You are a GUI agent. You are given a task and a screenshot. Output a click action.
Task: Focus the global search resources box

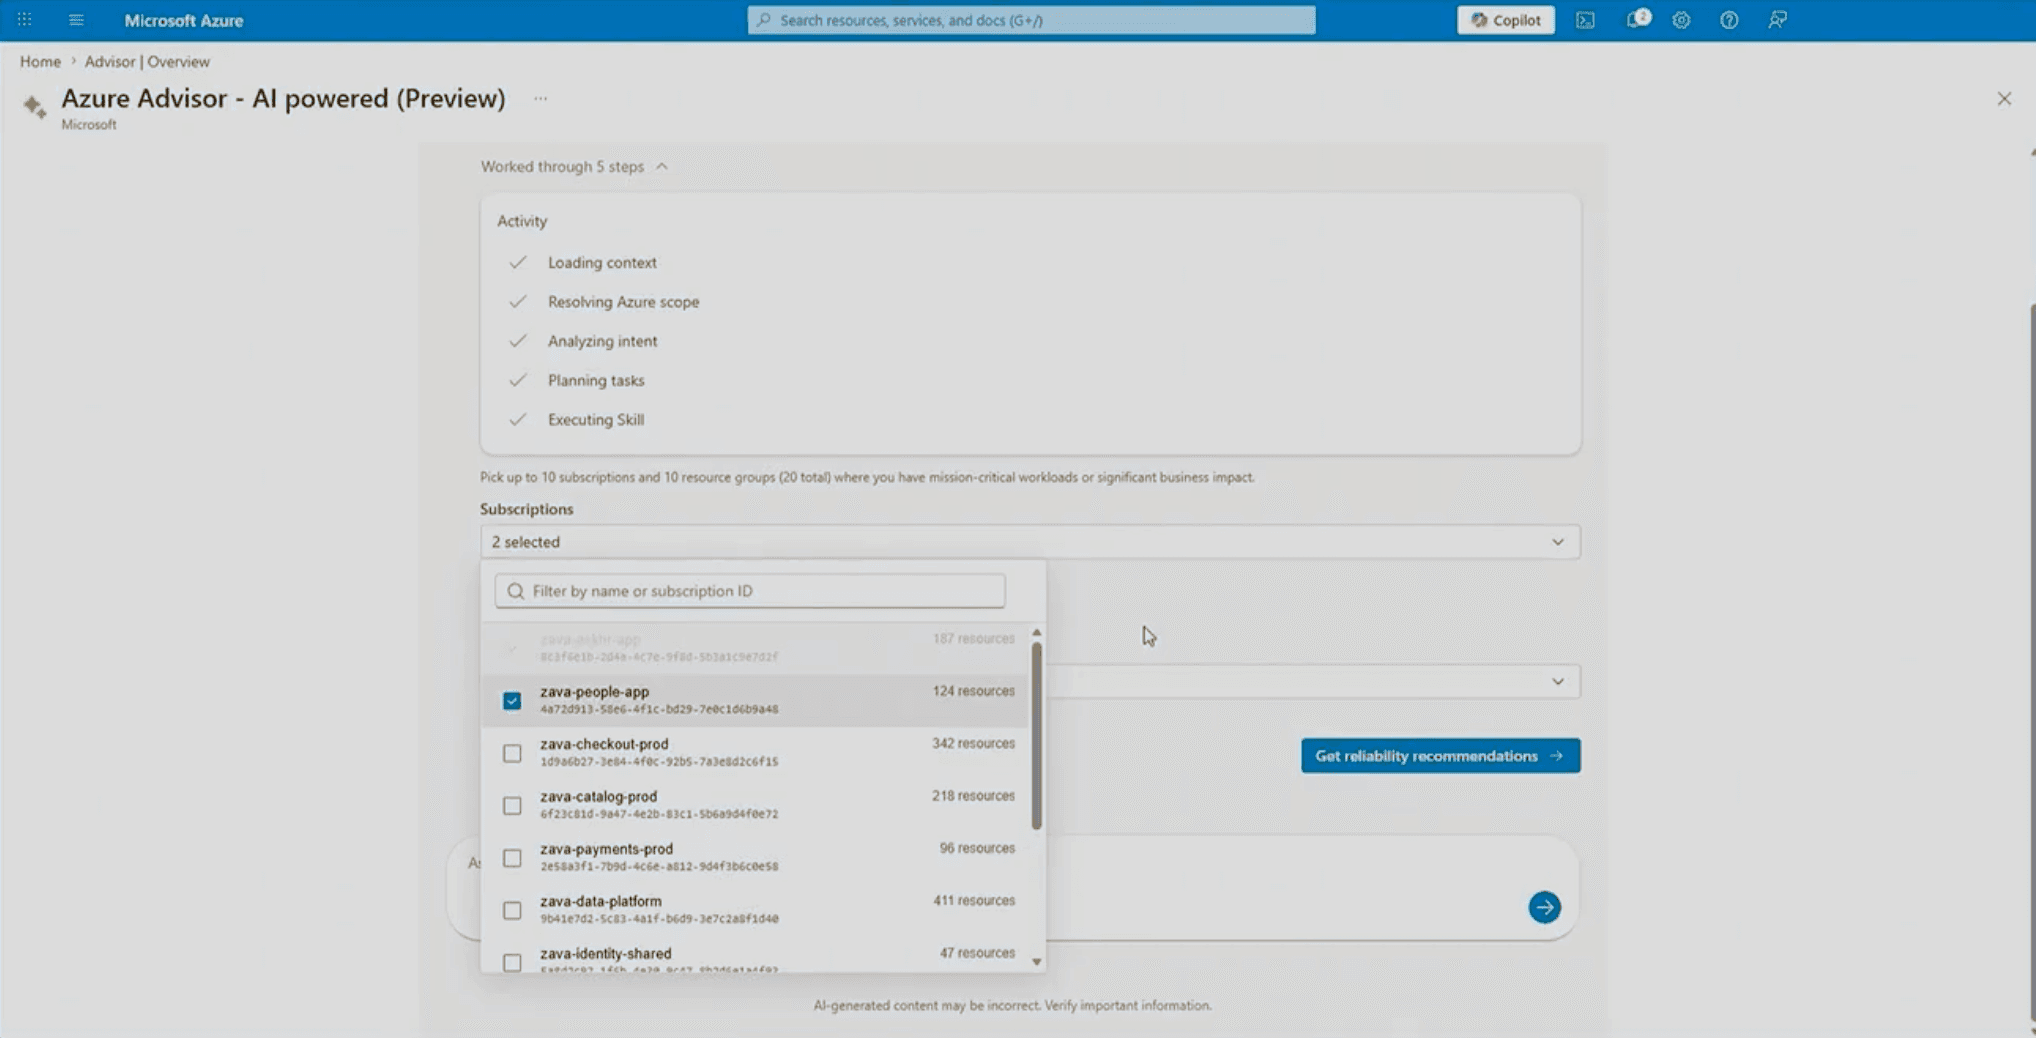click(1031, 20)
